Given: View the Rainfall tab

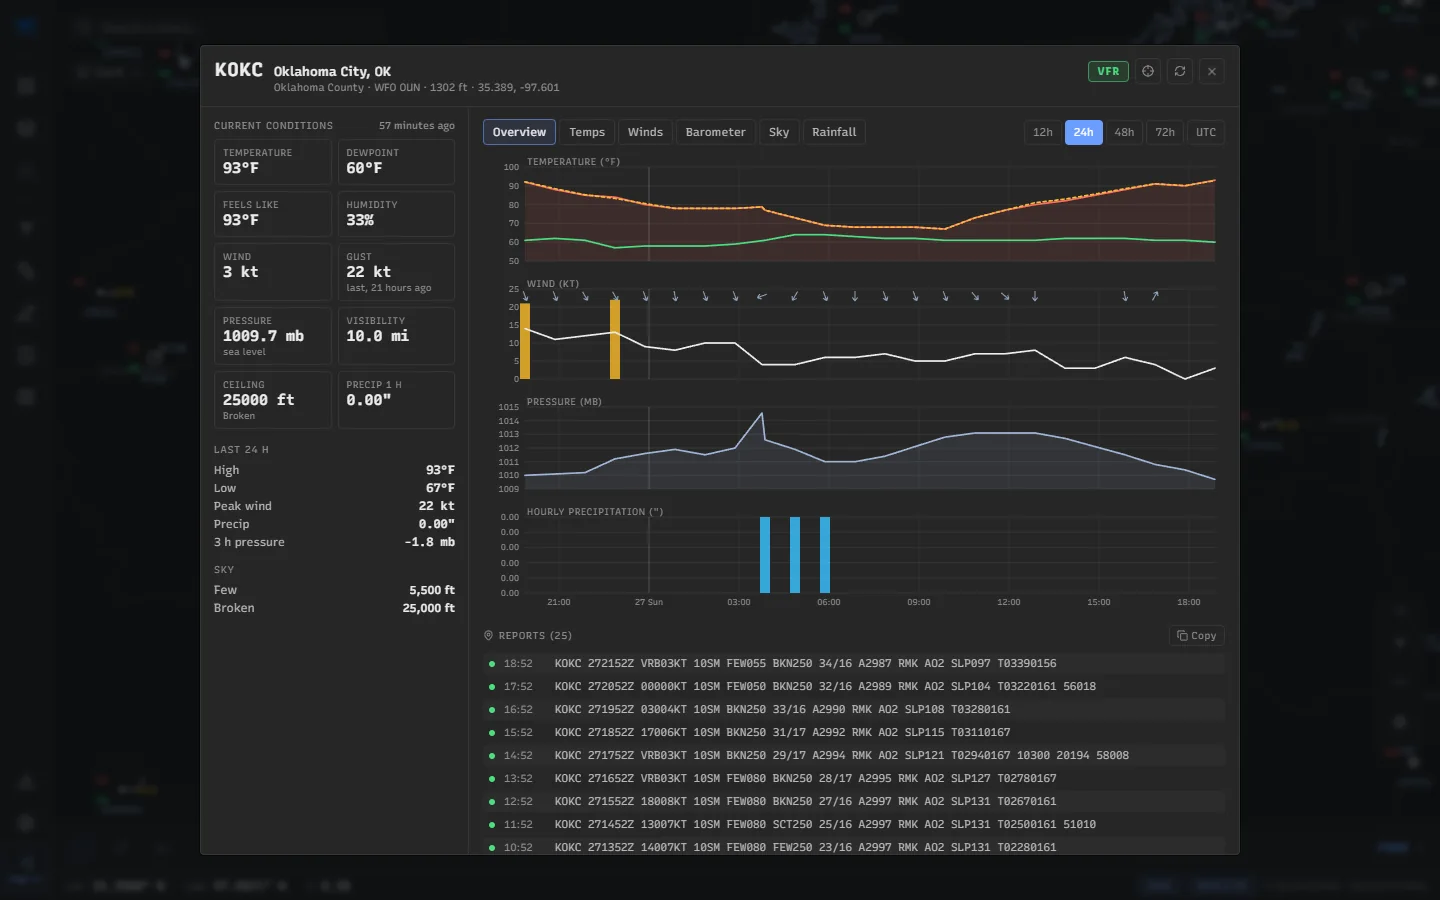Looking at the screenshot, I should coord(834,132).
